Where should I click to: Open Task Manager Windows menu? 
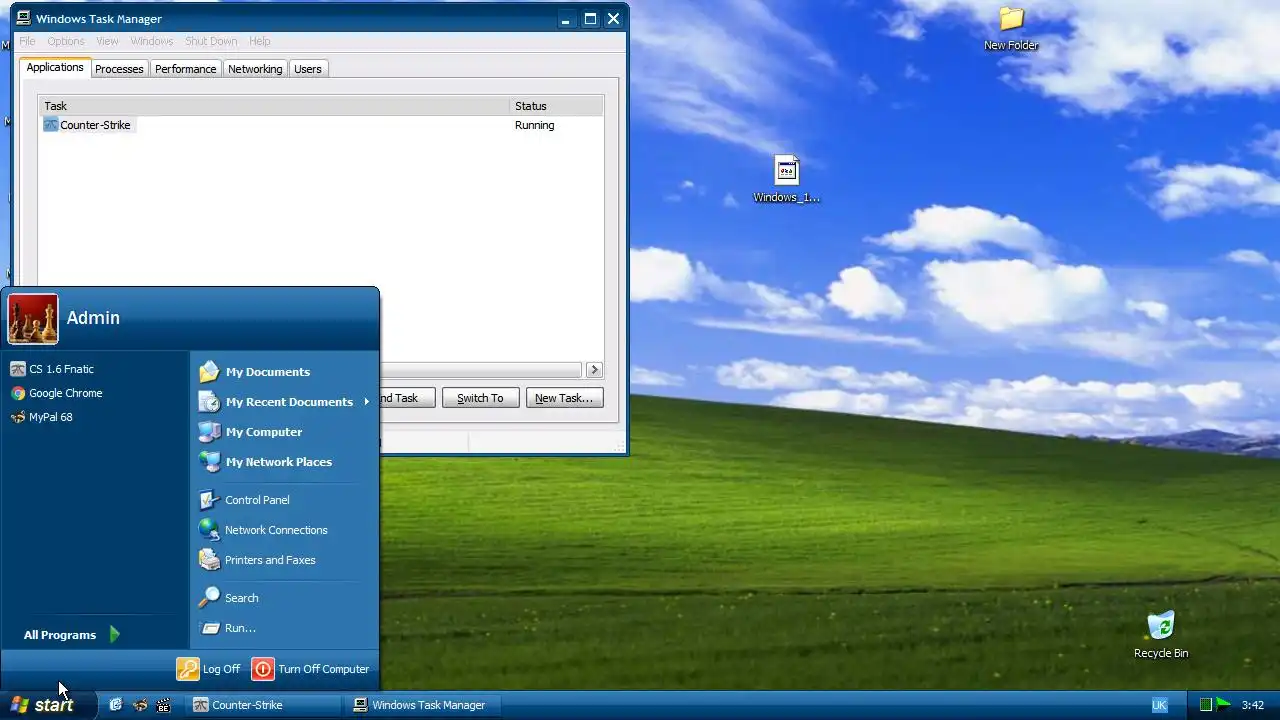(x=152, y=41)
